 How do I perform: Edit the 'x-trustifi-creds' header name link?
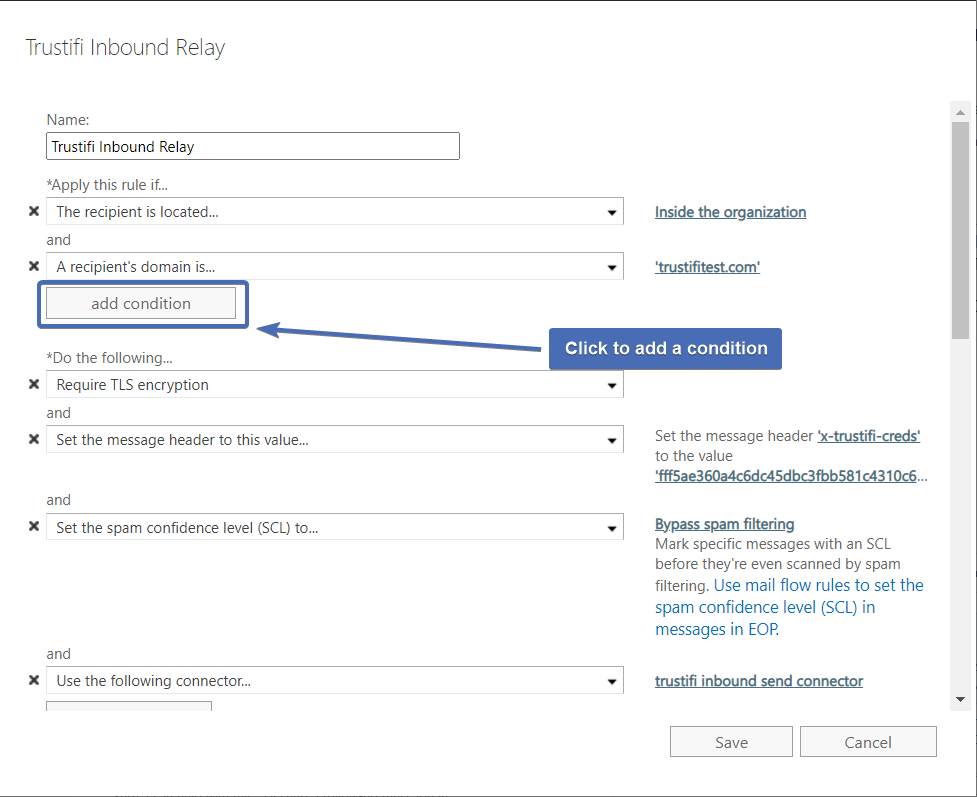coord(869,436)
